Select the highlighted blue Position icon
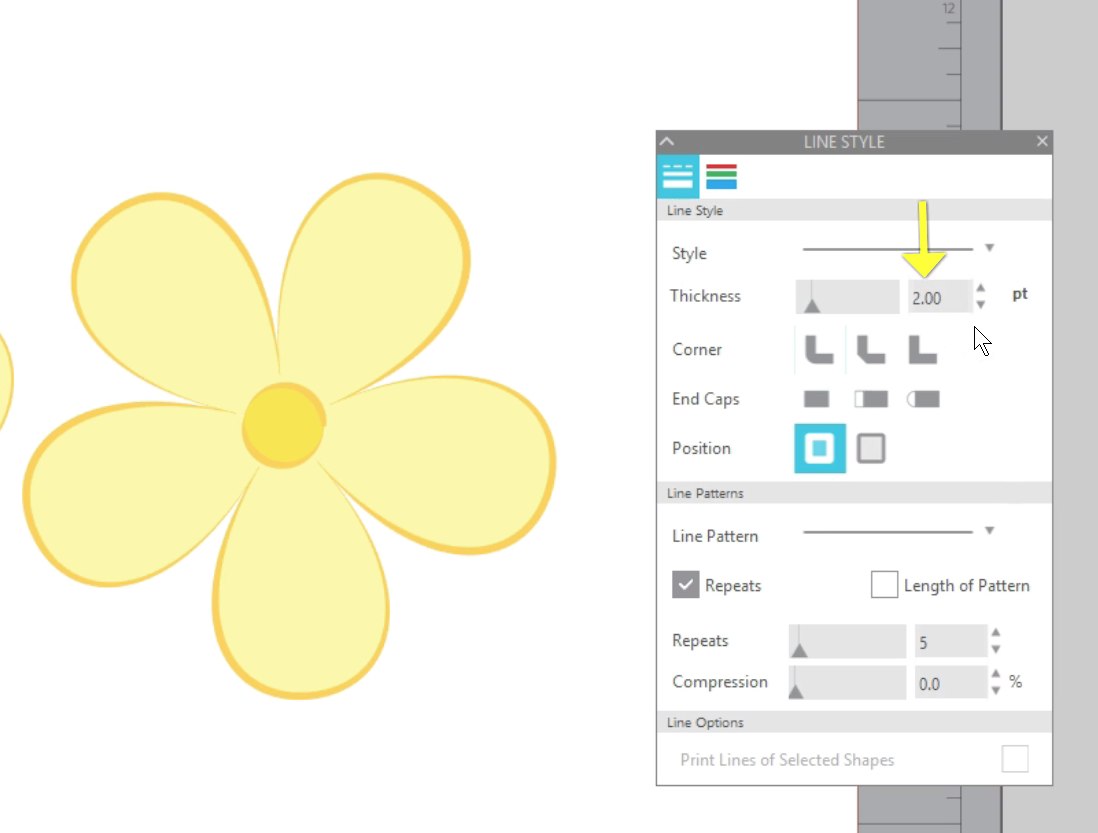 (820, 448)
